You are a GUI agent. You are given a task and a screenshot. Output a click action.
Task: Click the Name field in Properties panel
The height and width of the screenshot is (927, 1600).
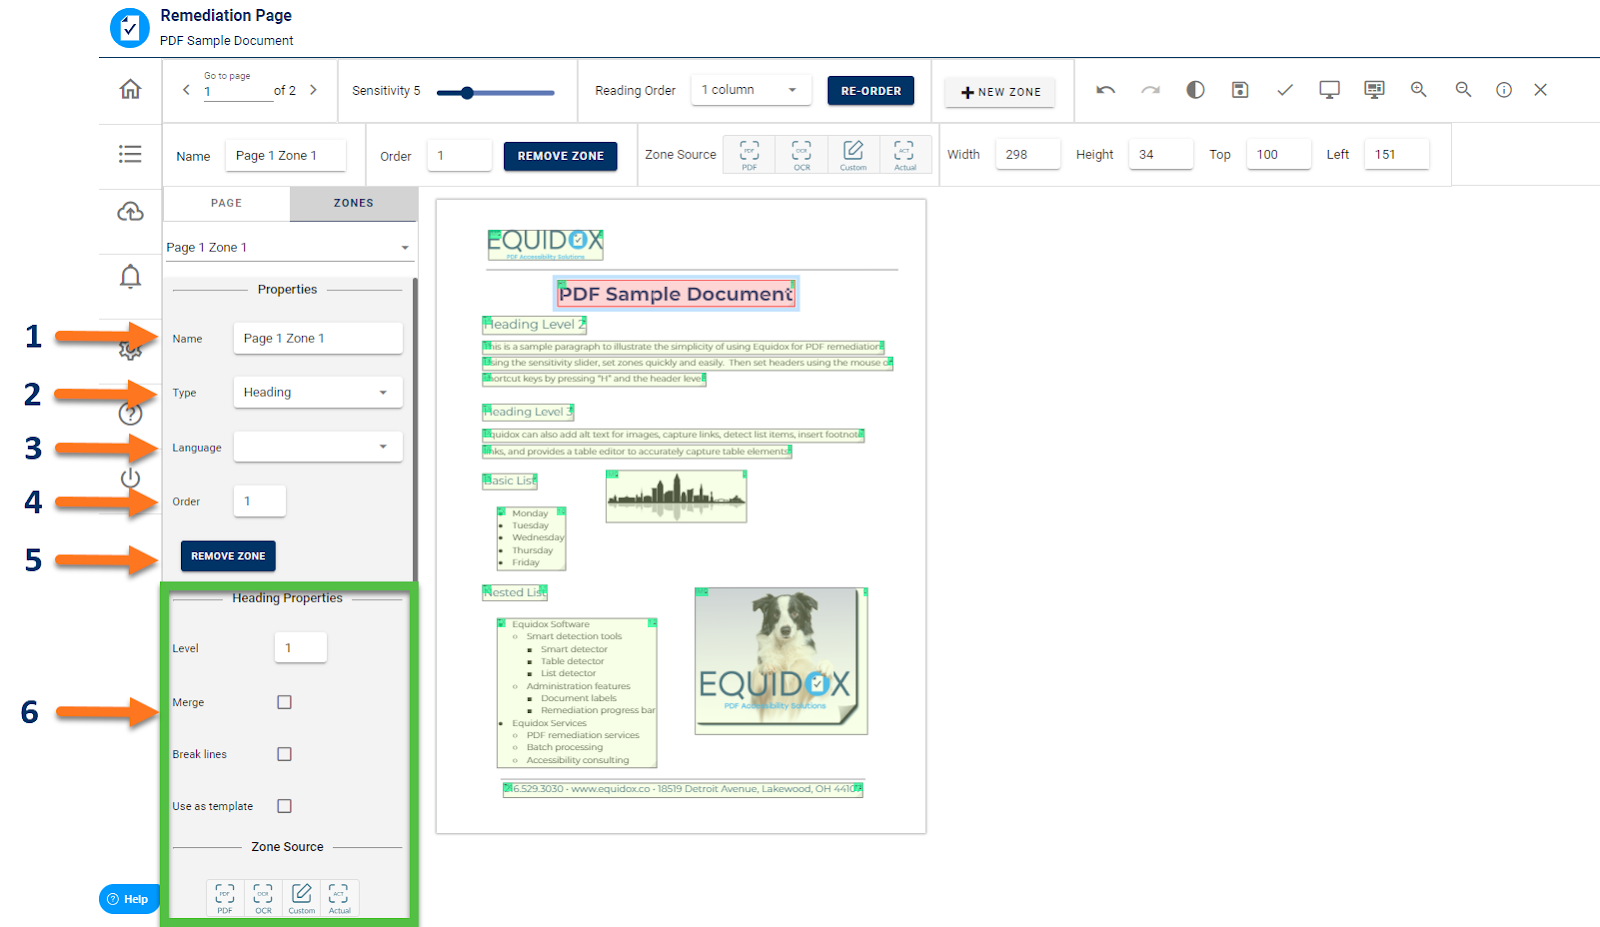(318, 338)
